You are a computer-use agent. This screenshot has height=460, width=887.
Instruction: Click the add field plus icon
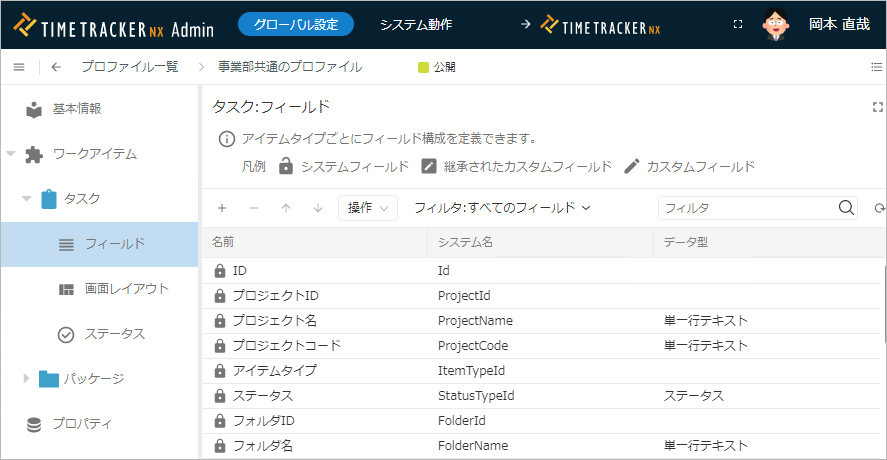(222, 208)
